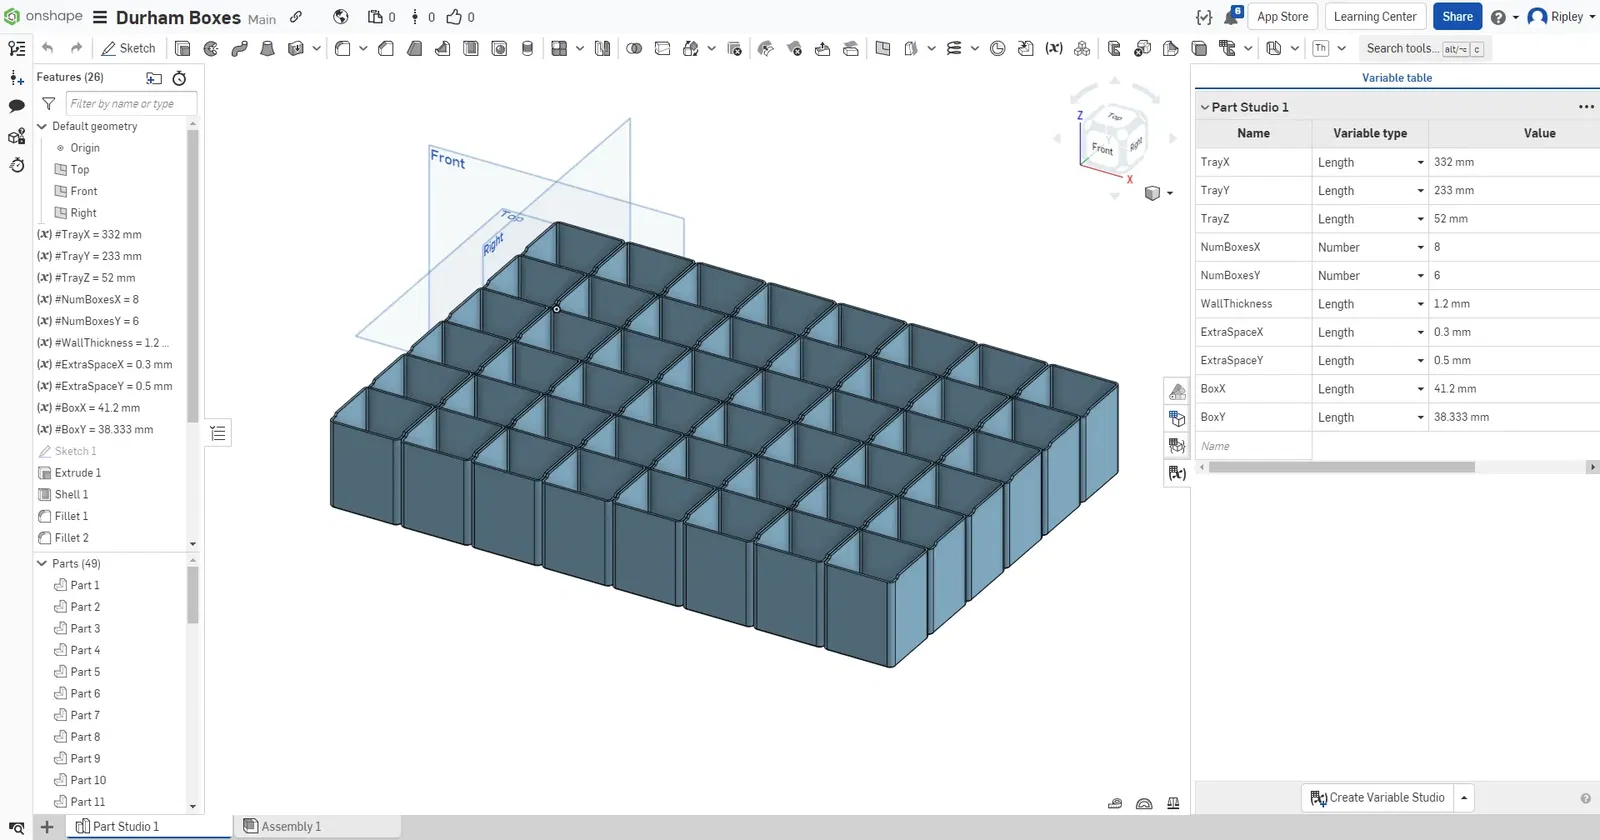The height and width of the screenshot is (840, 1600).
Task: Click the new variable Name field
Action: pyautogui.click(x=1253, y=446)
